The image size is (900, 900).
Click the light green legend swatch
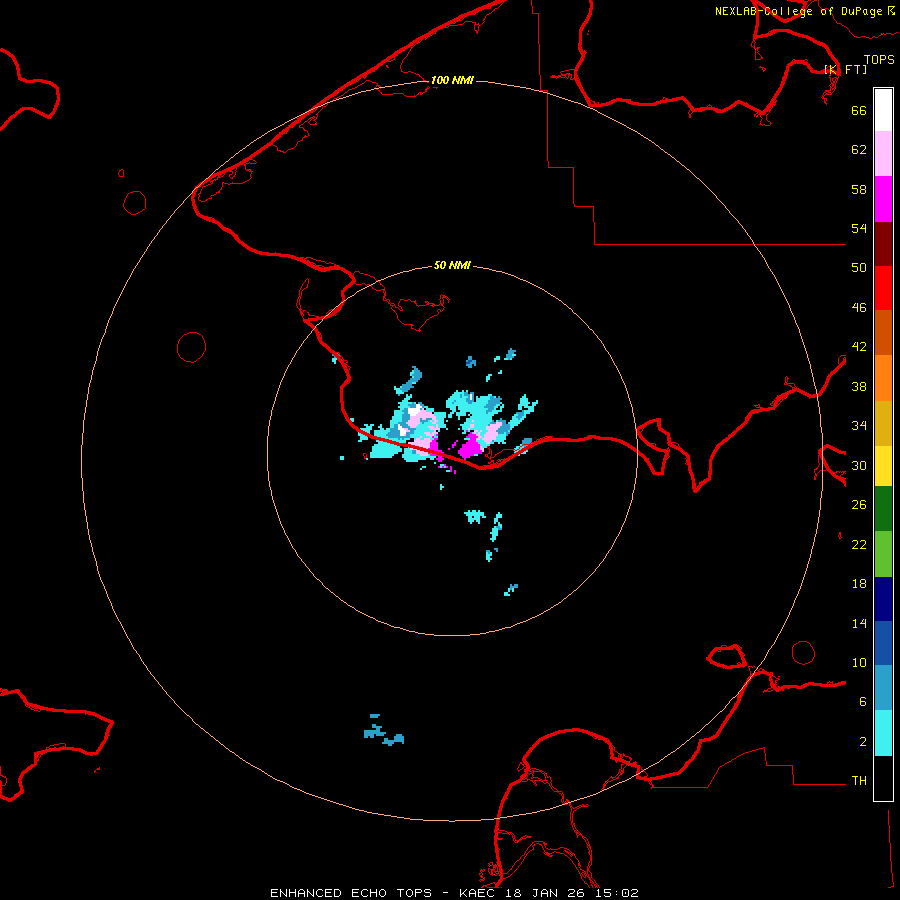tap(883, 554)
